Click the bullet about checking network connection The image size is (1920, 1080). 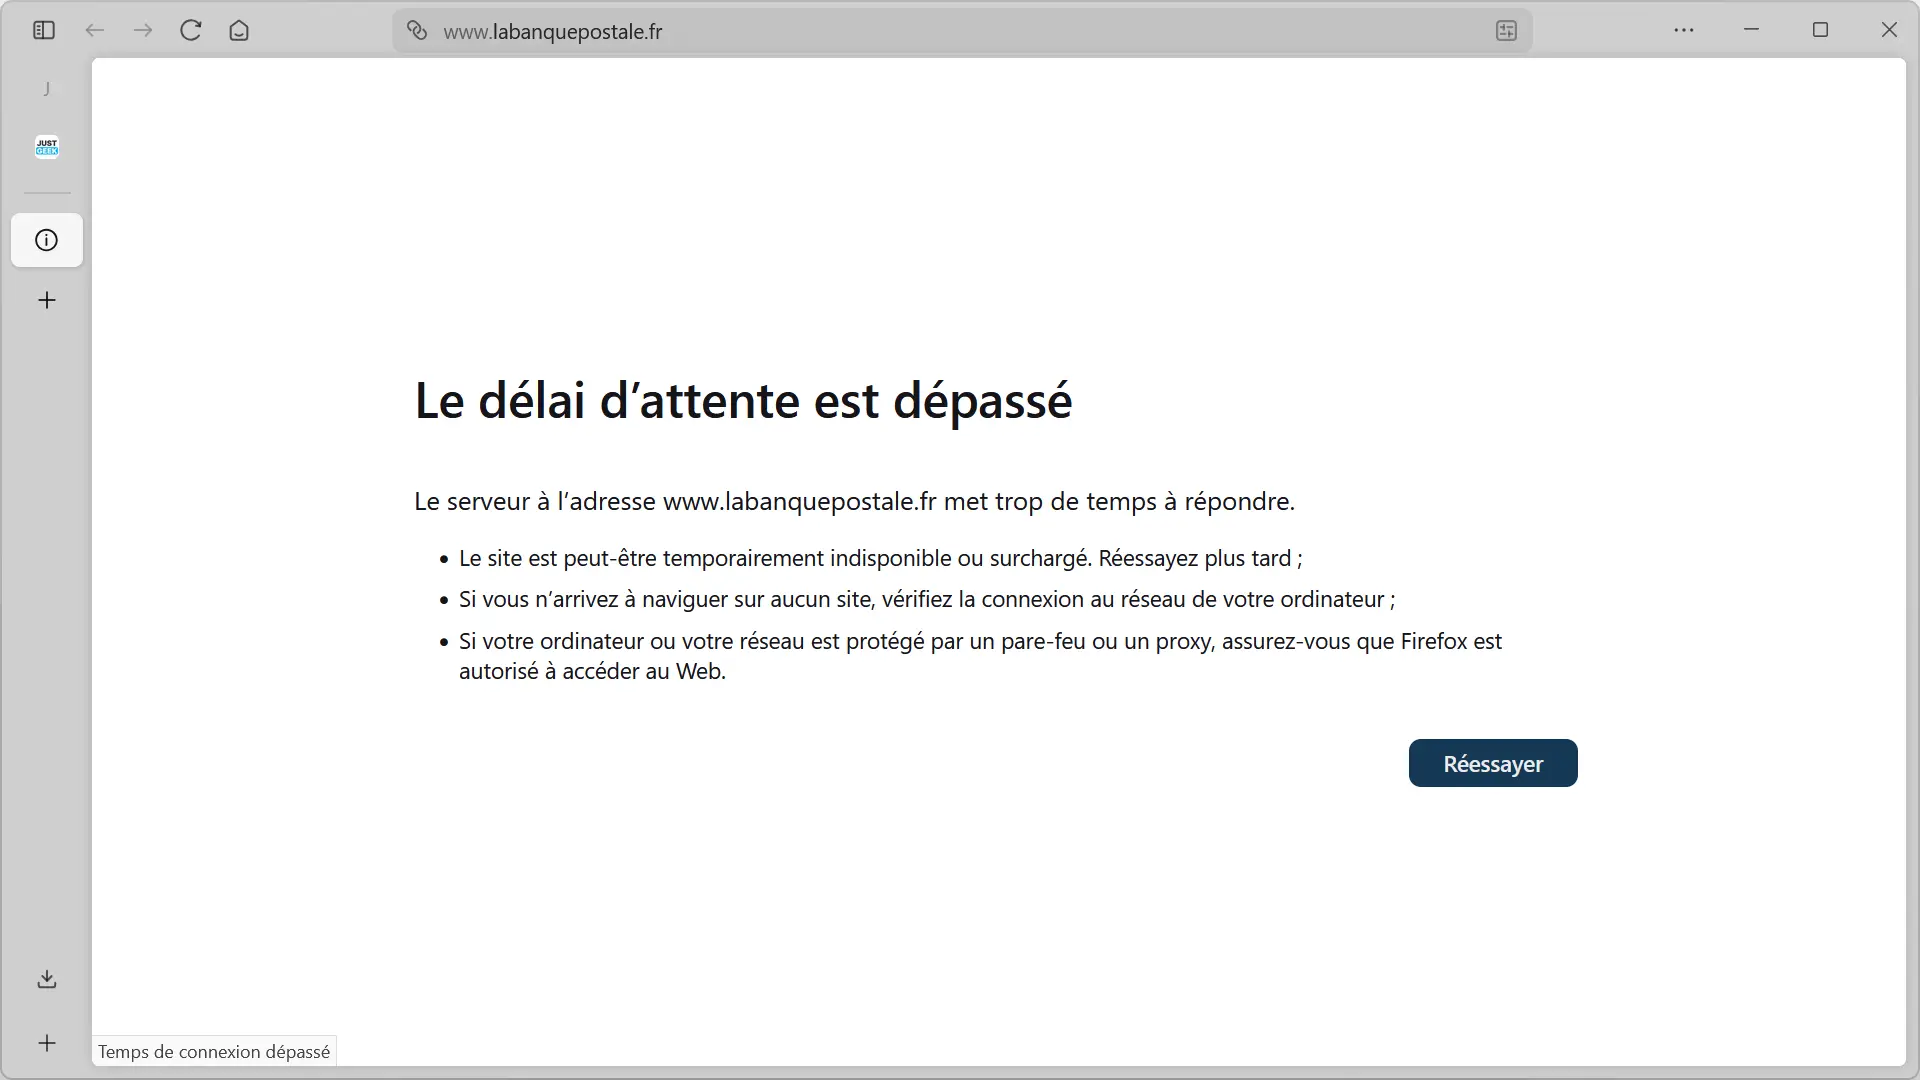(927, 599)
